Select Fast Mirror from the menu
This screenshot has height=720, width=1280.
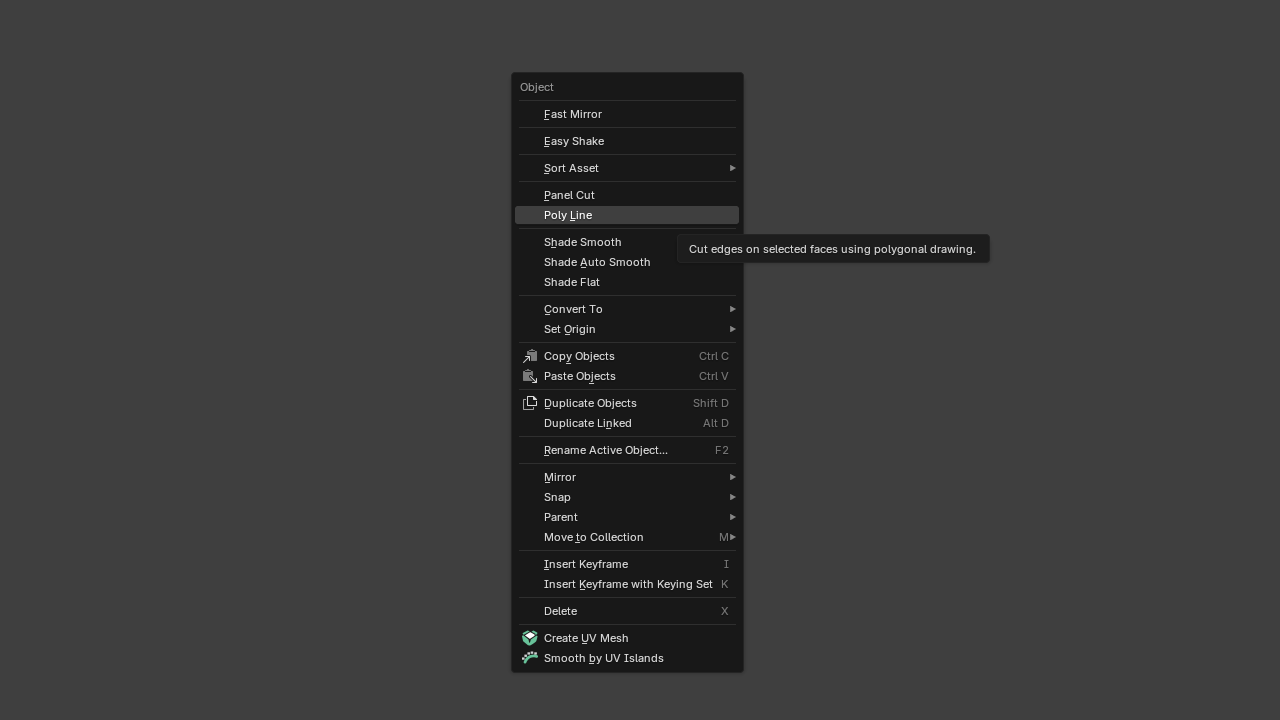(573, 114)
